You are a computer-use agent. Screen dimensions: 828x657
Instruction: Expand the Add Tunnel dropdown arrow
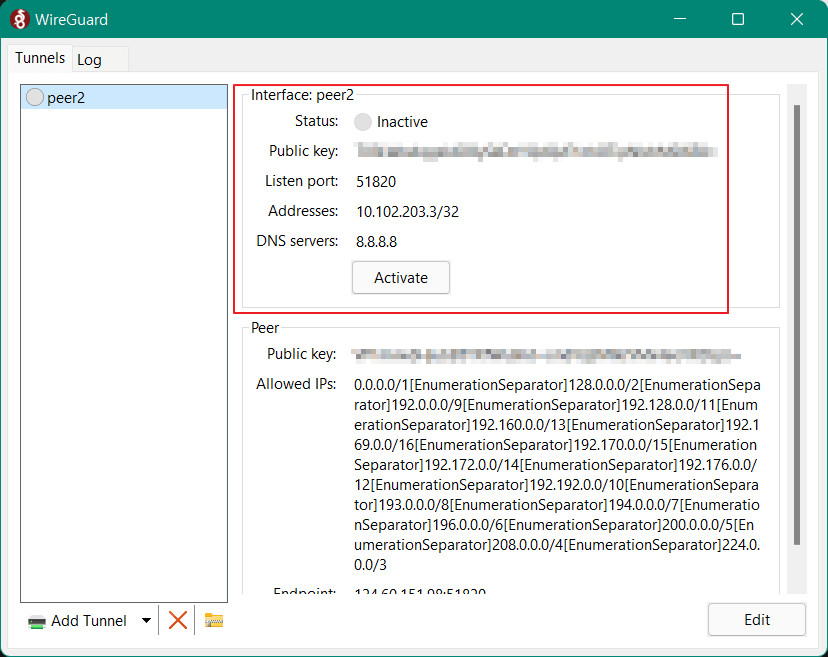point(146,621)
